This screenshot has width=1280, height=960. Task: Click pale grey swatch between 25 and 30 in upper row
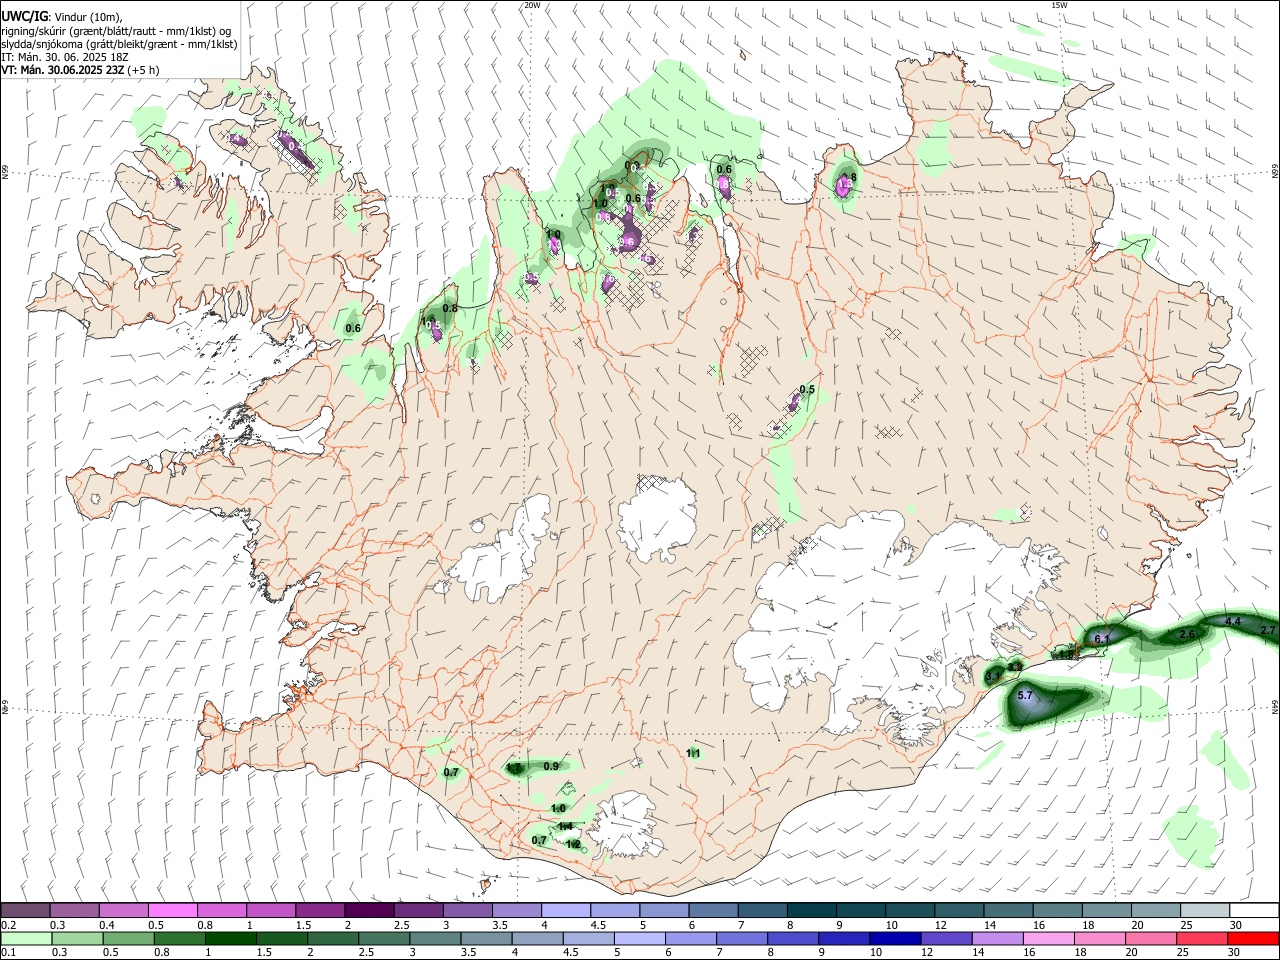(x=1205, y=910)
